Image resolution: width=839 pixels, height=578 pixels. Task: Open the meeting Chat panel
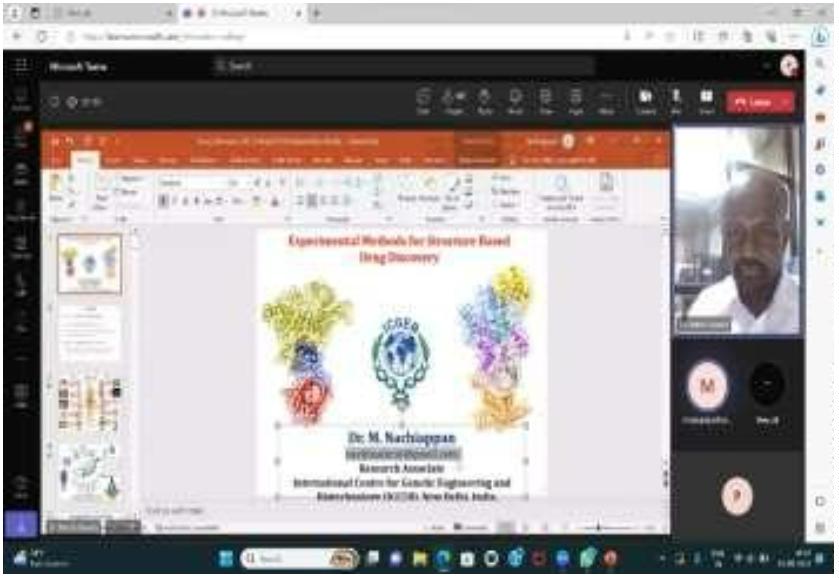coord(425,102)
